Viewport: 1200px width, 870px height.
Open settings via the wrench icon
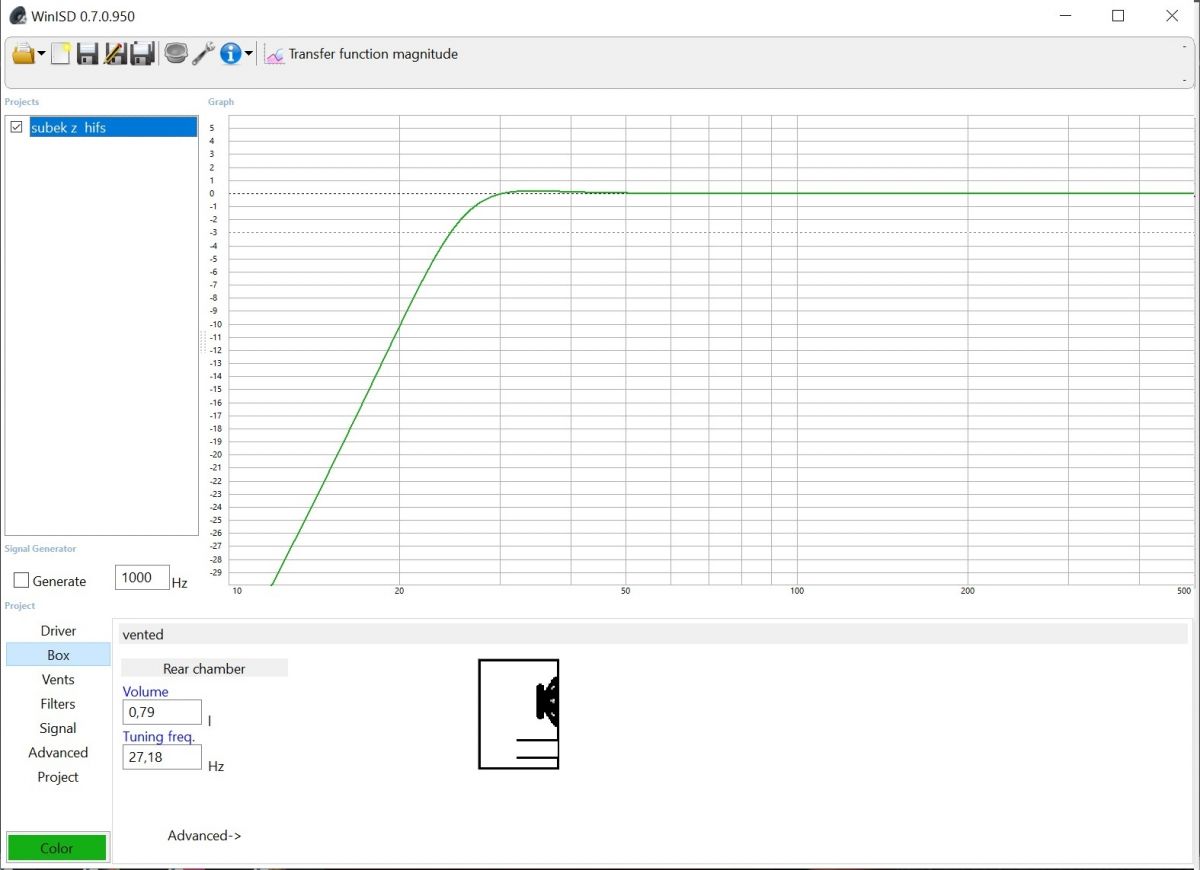point(203,54)
